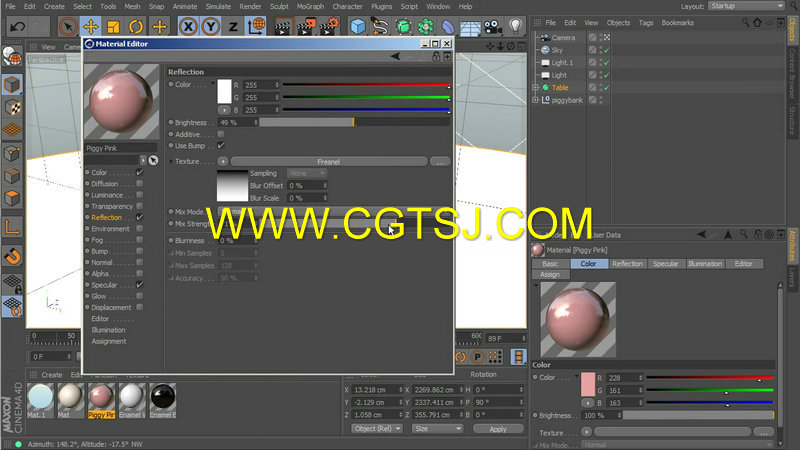This screenshot has height=450, width=800.
Task: Expand the Table object in Object Manager
Action: click(x=536, y=88)
